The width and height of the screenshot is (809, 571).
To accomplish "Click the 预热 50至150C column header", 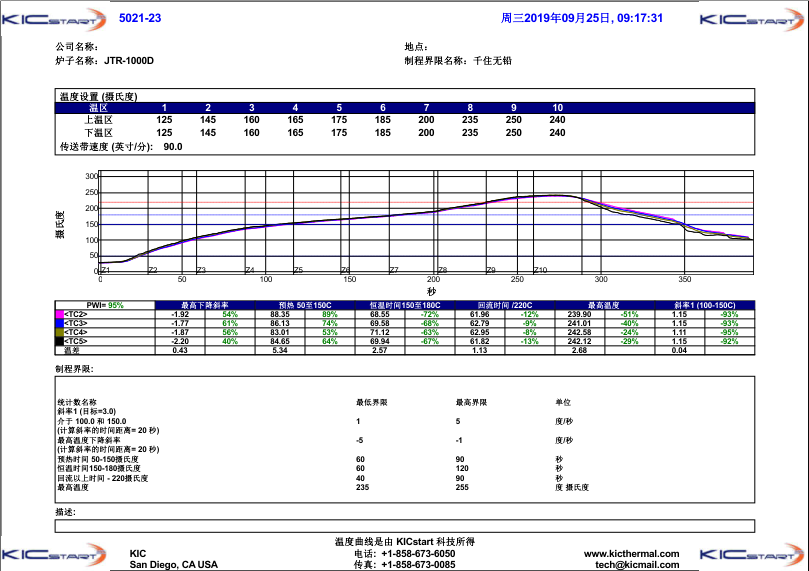I will tap(305, 305).
